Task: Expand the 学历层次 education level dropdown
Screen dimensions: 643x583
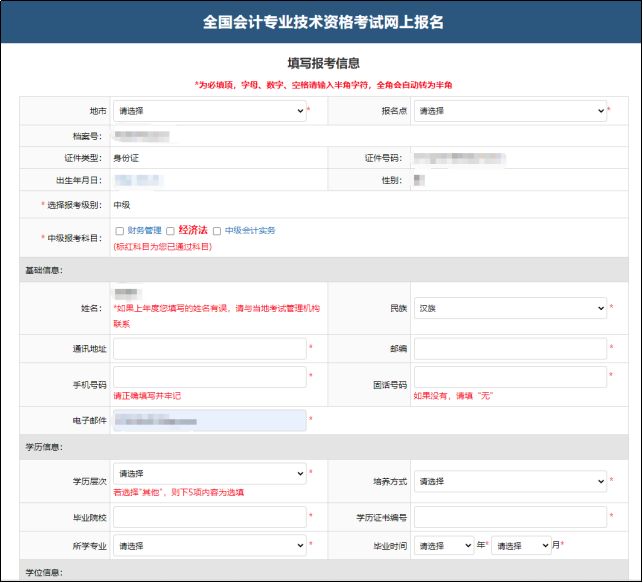Action: pos(209,473)
